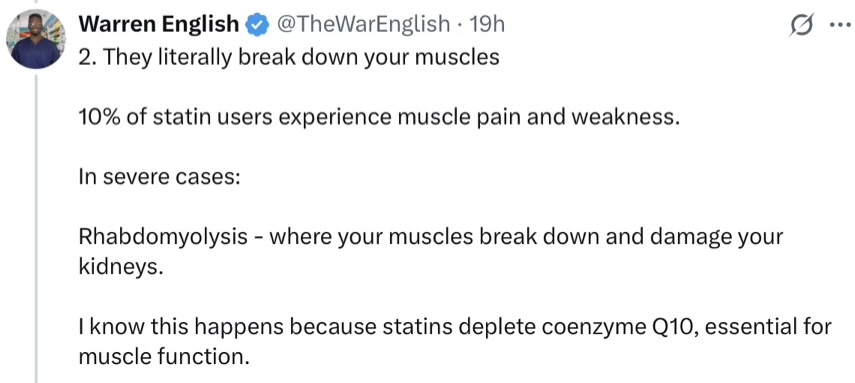Click the "muscle function." closing text
The width and height of the screenshot is (855, 383).
click(161, 357)
